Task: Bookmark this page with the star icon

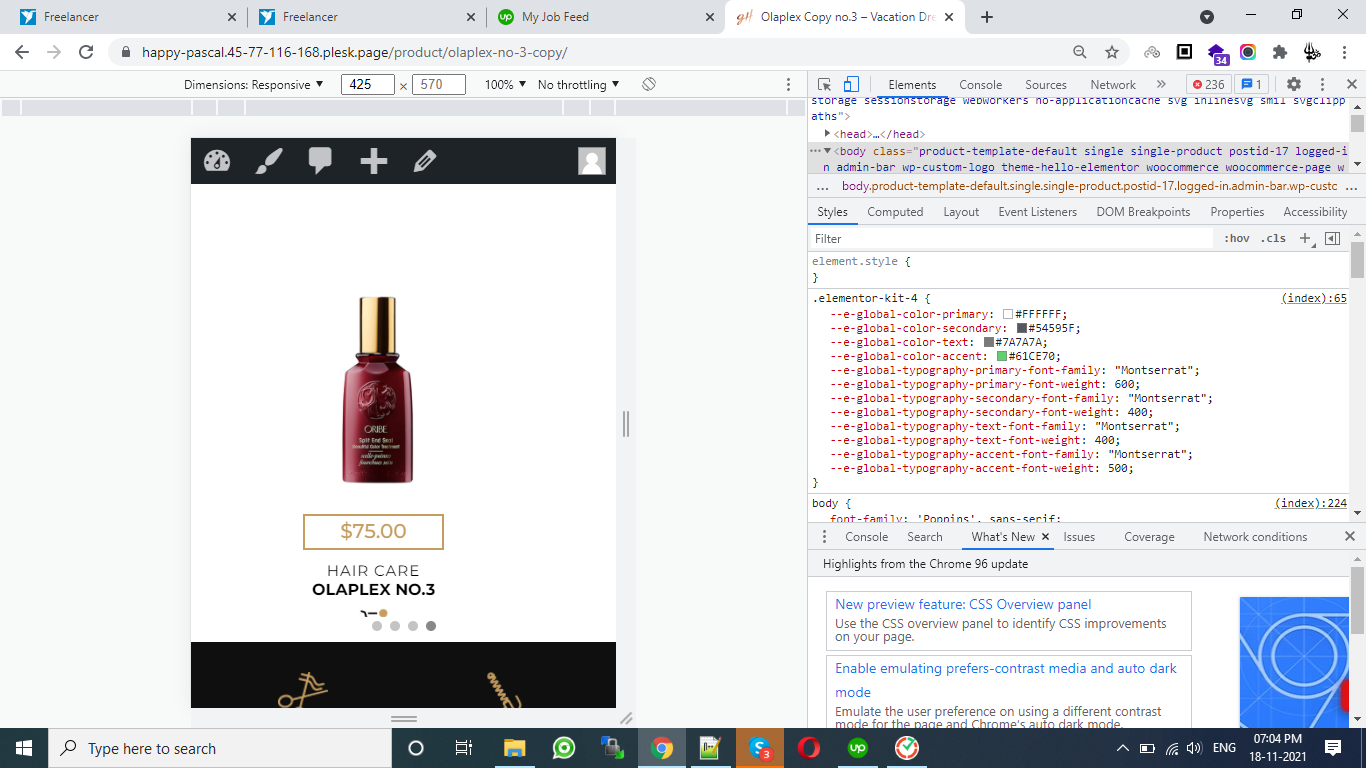Action: click(1112, 52)
